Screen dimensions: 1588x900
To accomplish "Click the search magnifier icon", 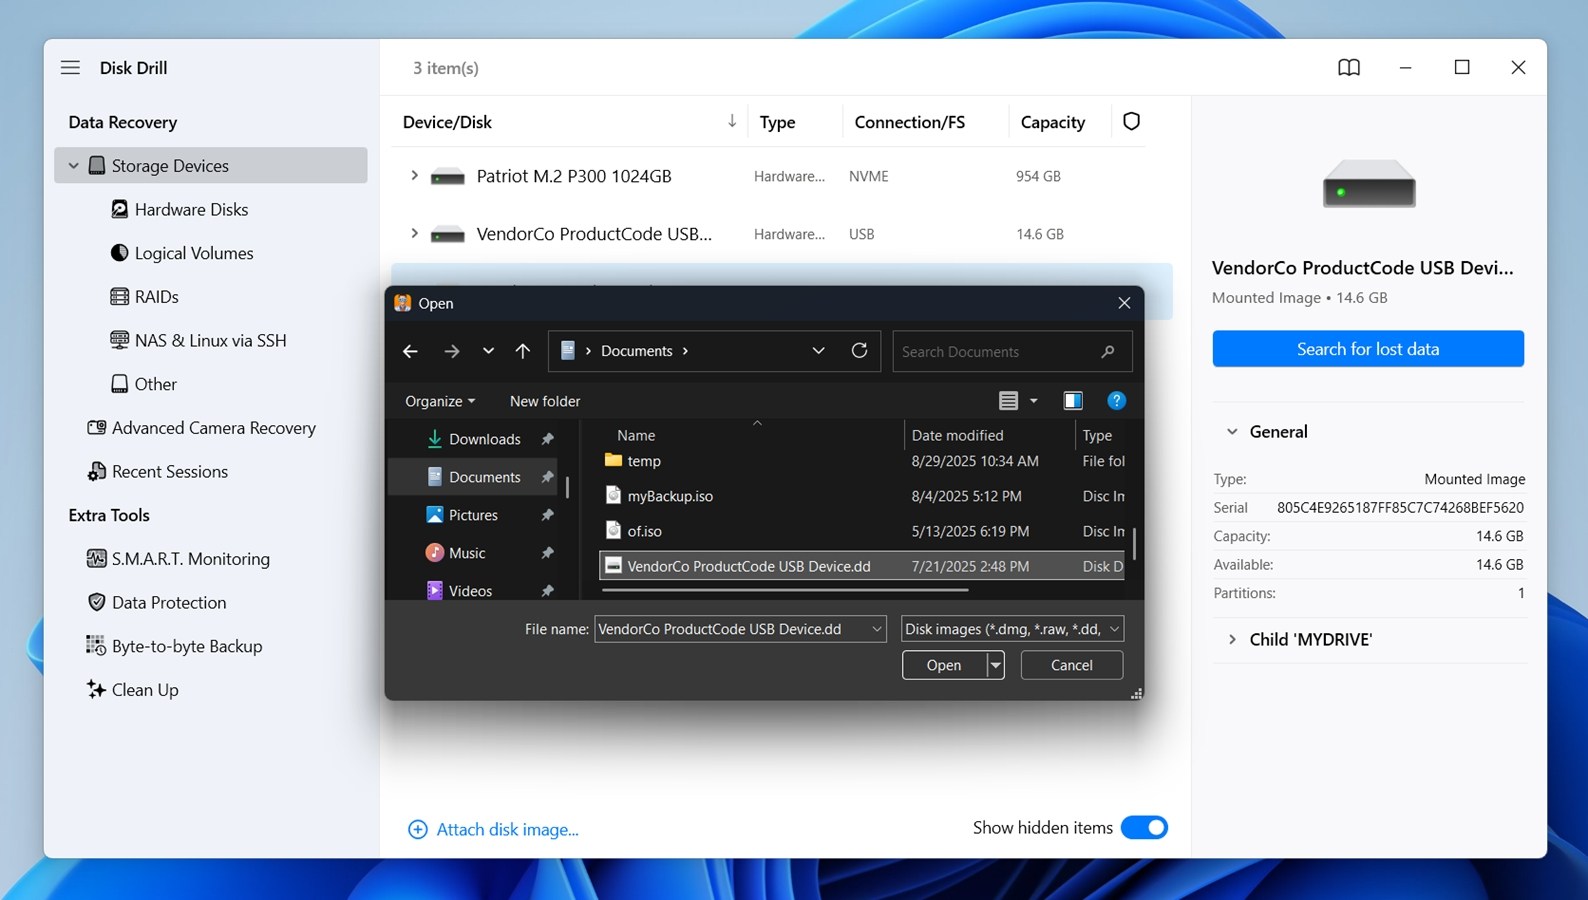I will pyautogui.click(x=1108, y=352).
